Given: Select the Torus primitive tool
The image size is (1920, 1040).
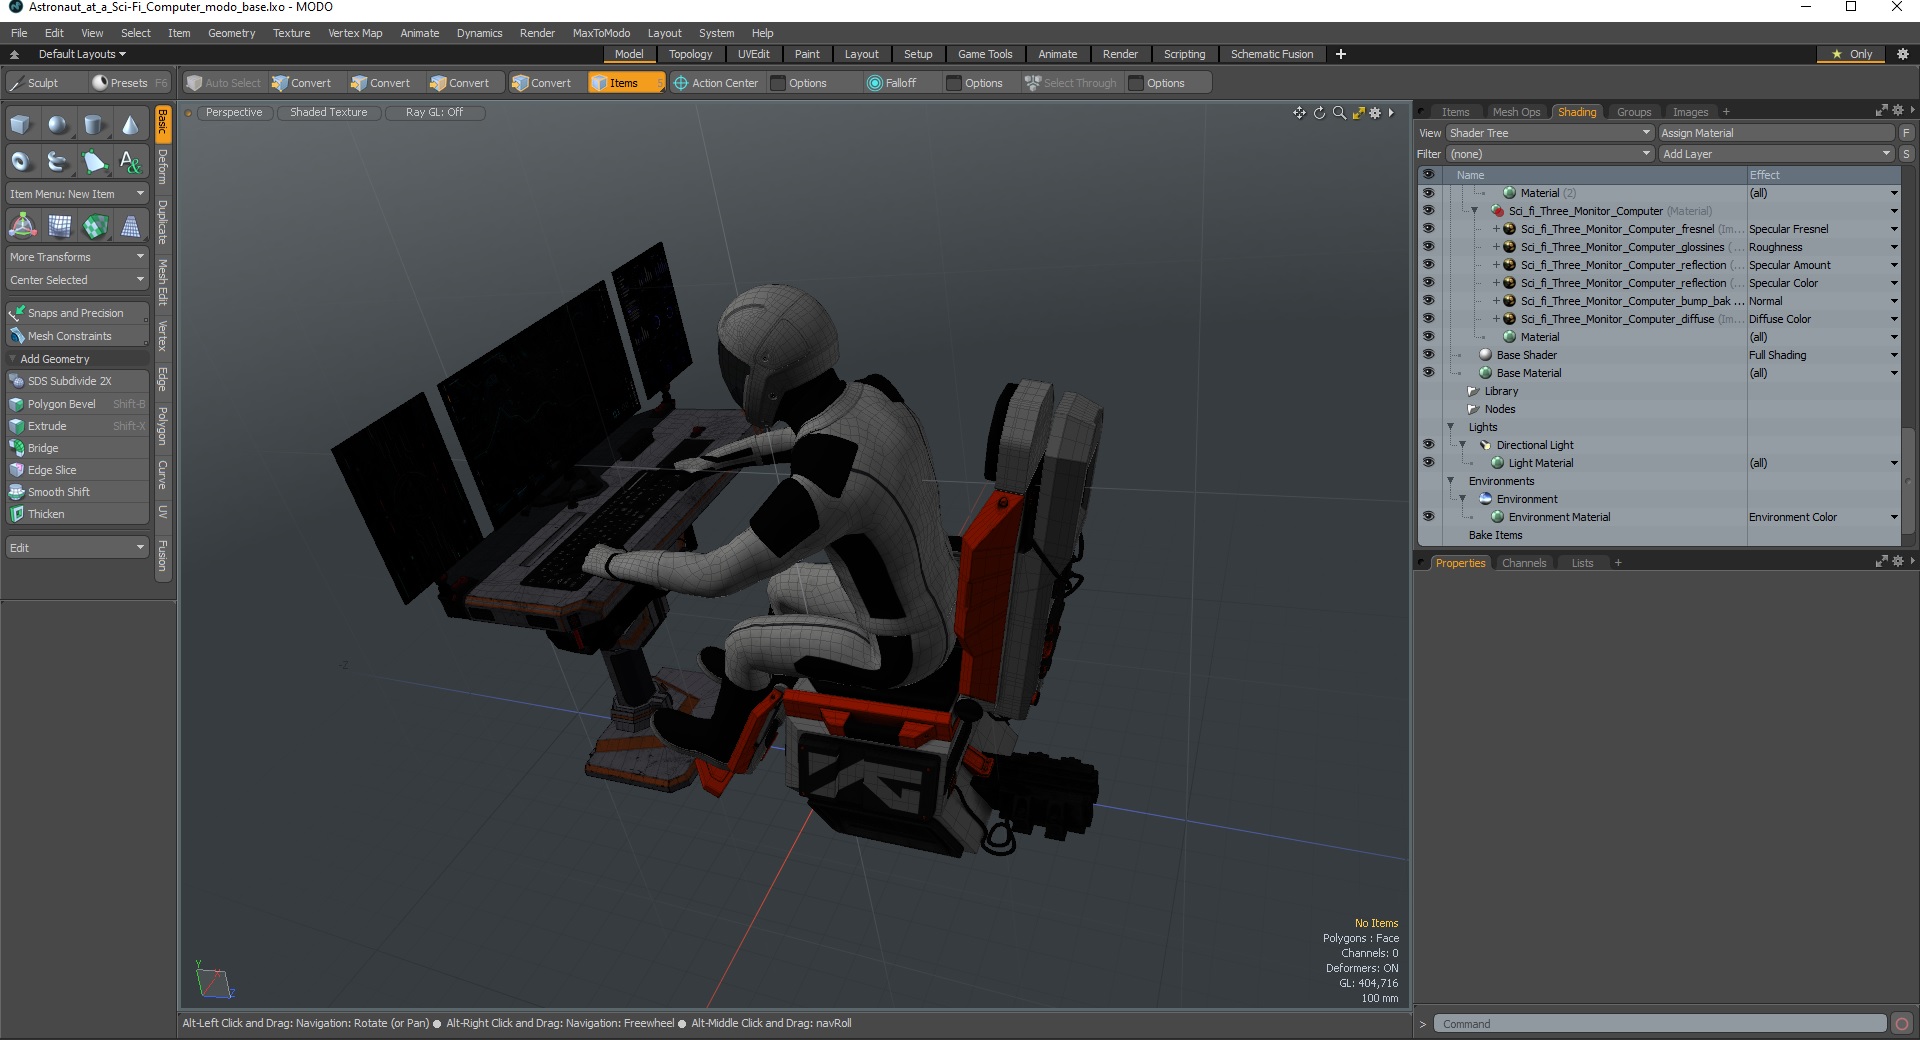Looking at the screenshot, I should point(21,161).
